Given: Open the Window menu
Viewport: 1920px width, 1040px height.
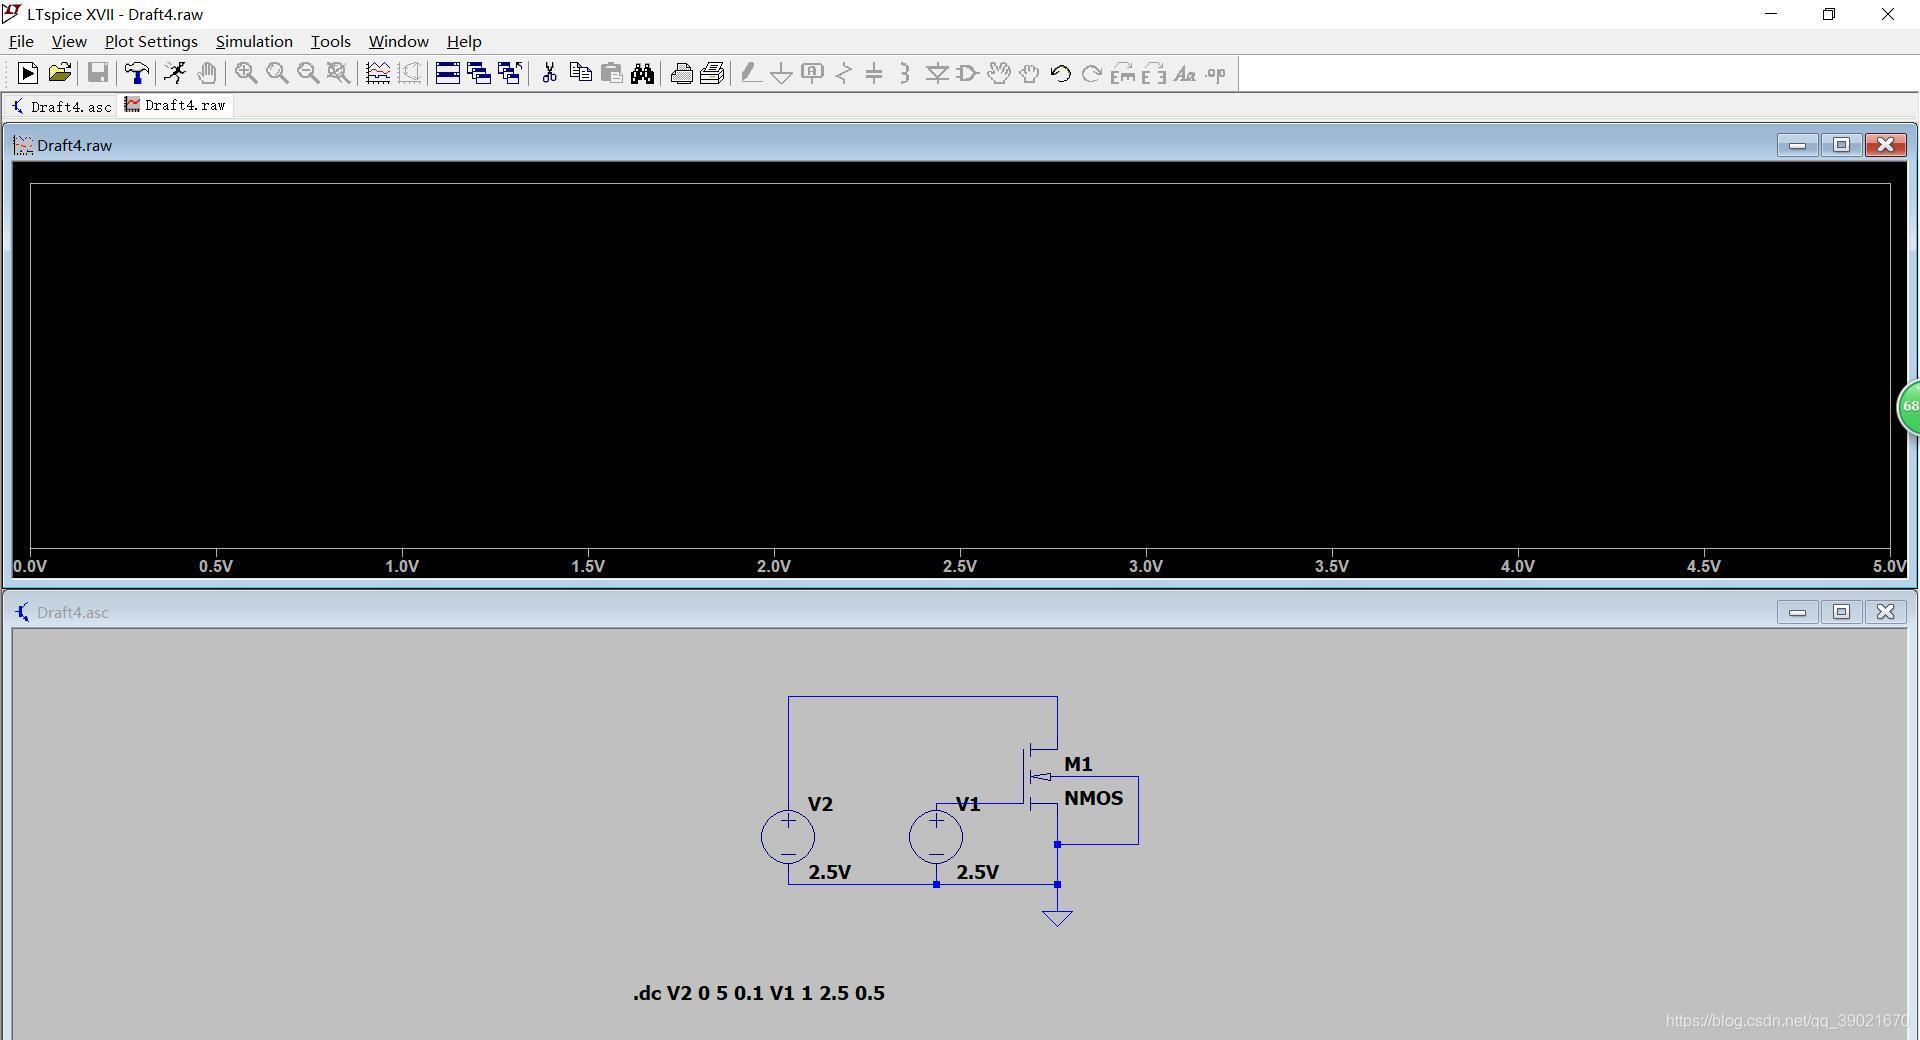Looking at the screenshot, I should pyautogui.click(x=398, y=41).
